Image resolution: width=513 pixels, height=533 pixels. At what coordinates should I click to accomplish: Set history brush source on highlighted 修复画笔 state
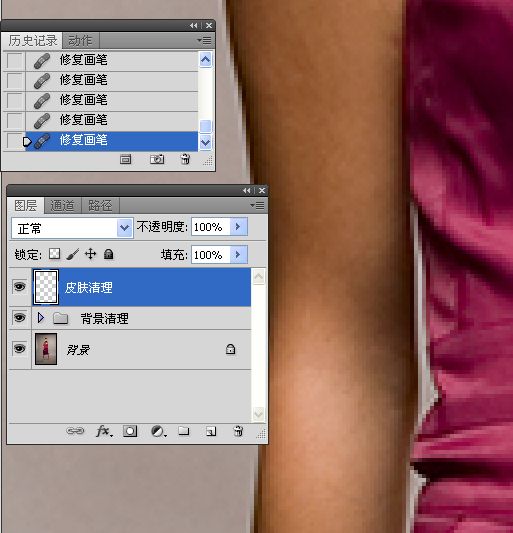(15, 141)
